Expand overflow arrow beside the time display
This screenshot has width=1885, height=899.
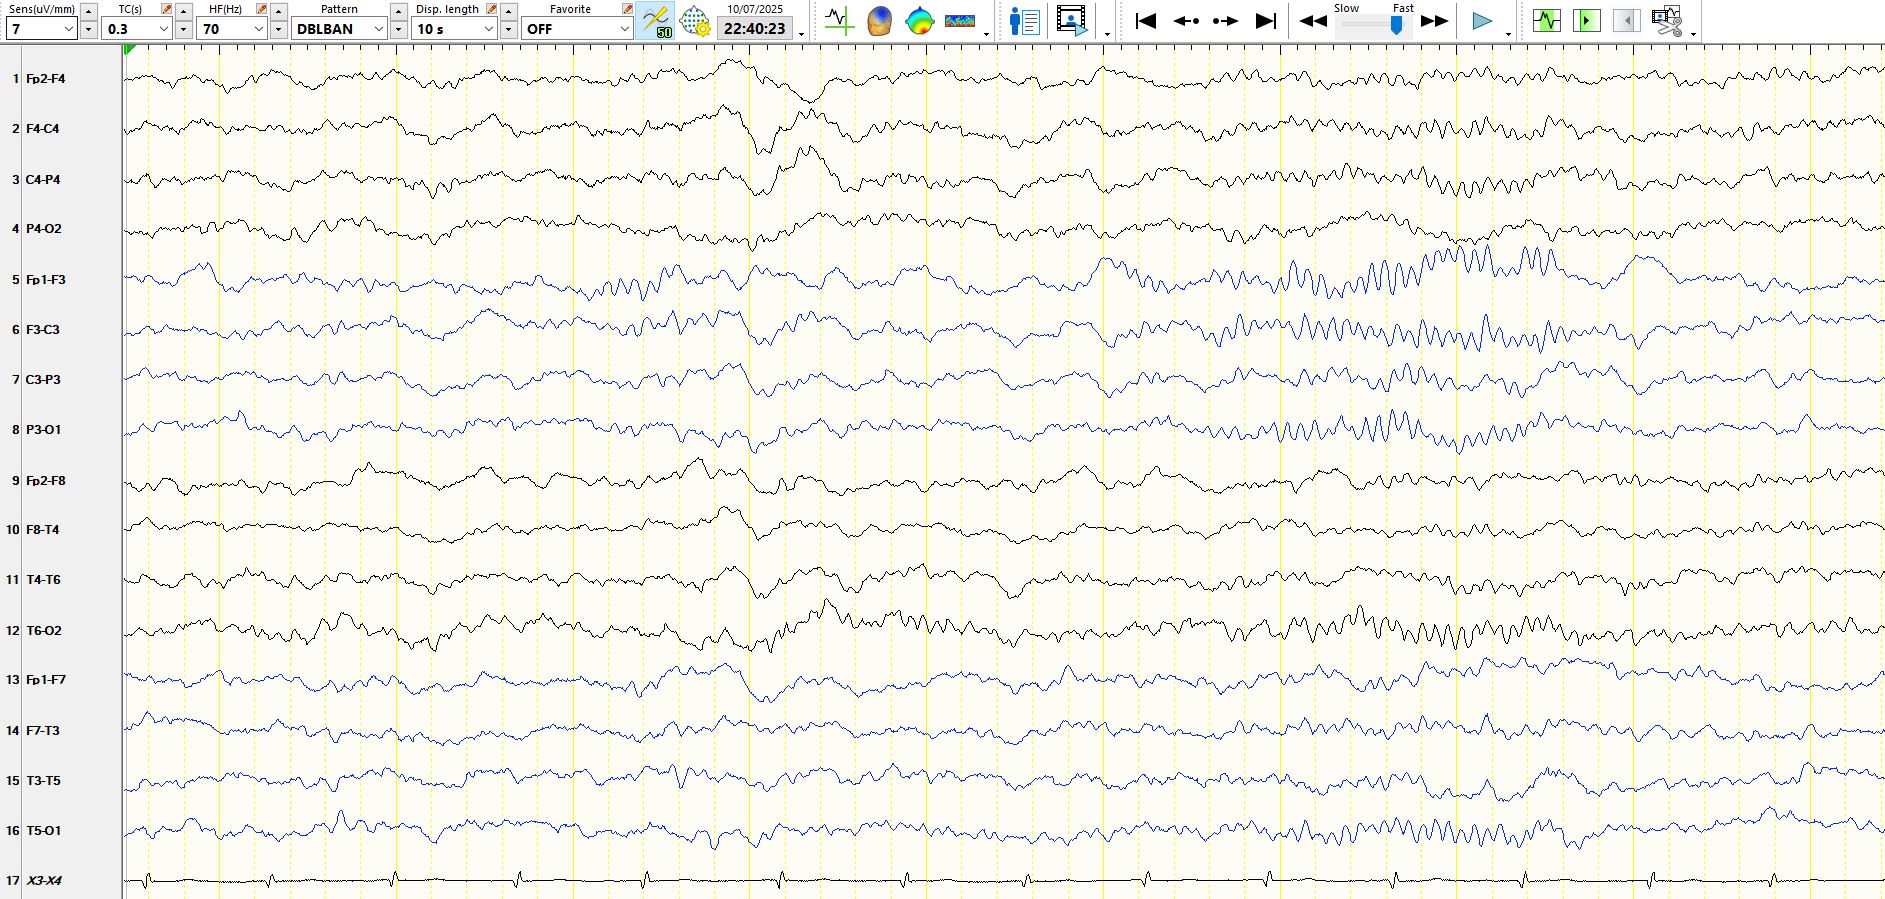click(802, 34)
